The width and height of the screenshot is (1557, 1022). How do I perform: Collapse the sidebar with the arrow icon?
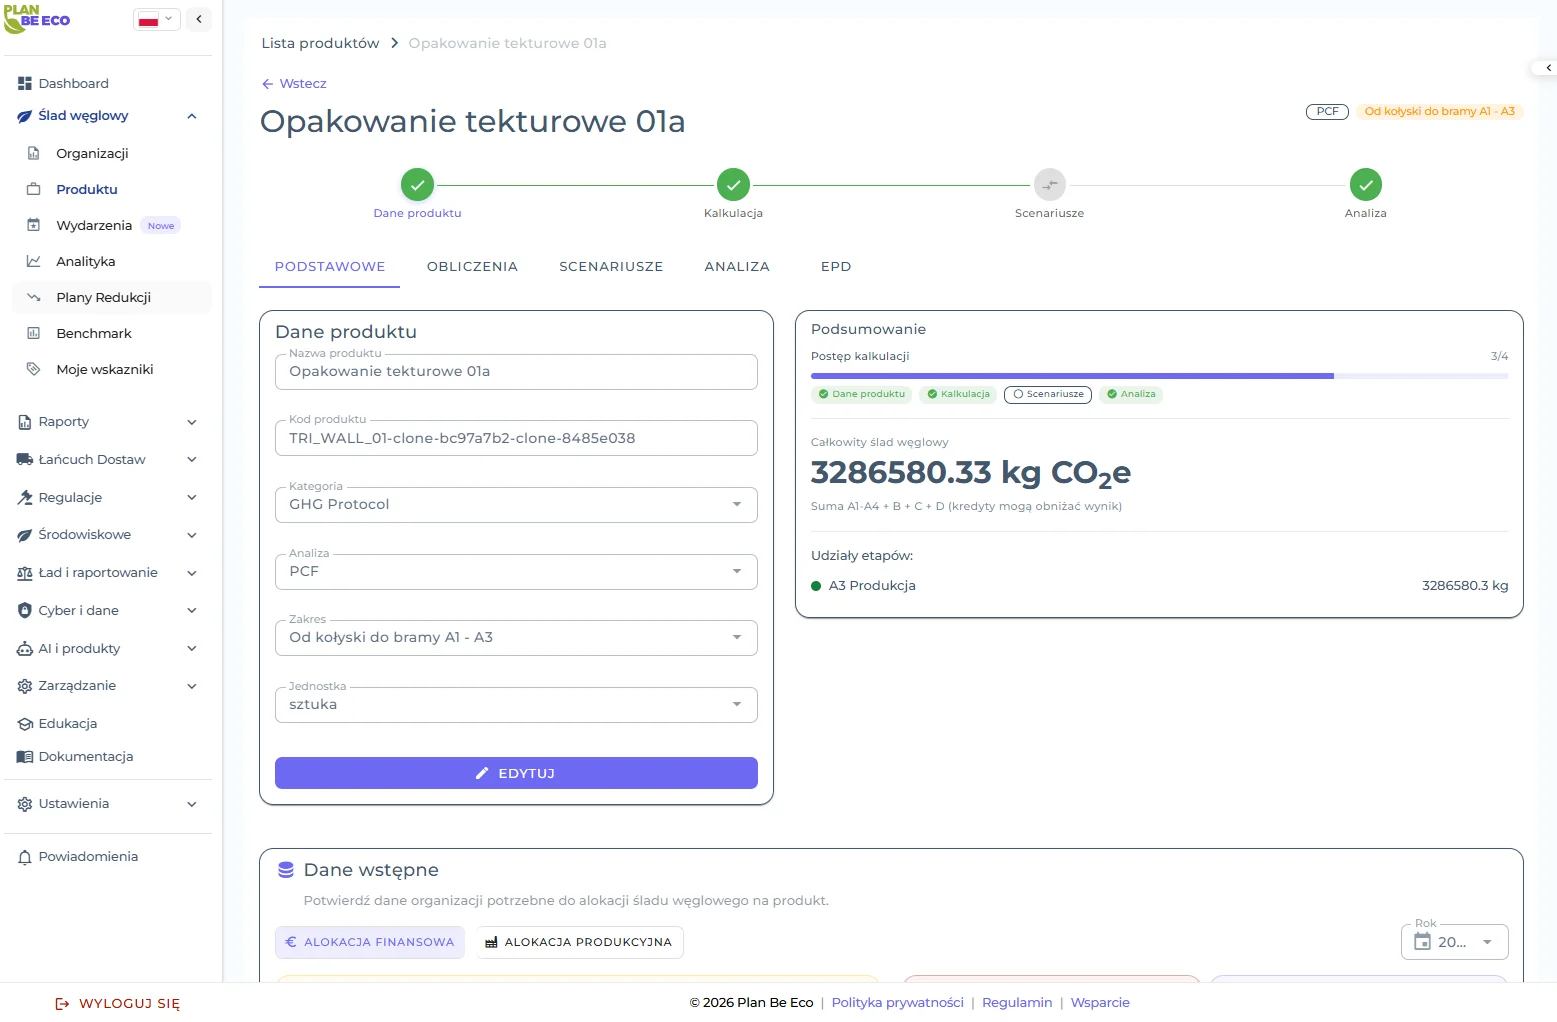[199, 19]
